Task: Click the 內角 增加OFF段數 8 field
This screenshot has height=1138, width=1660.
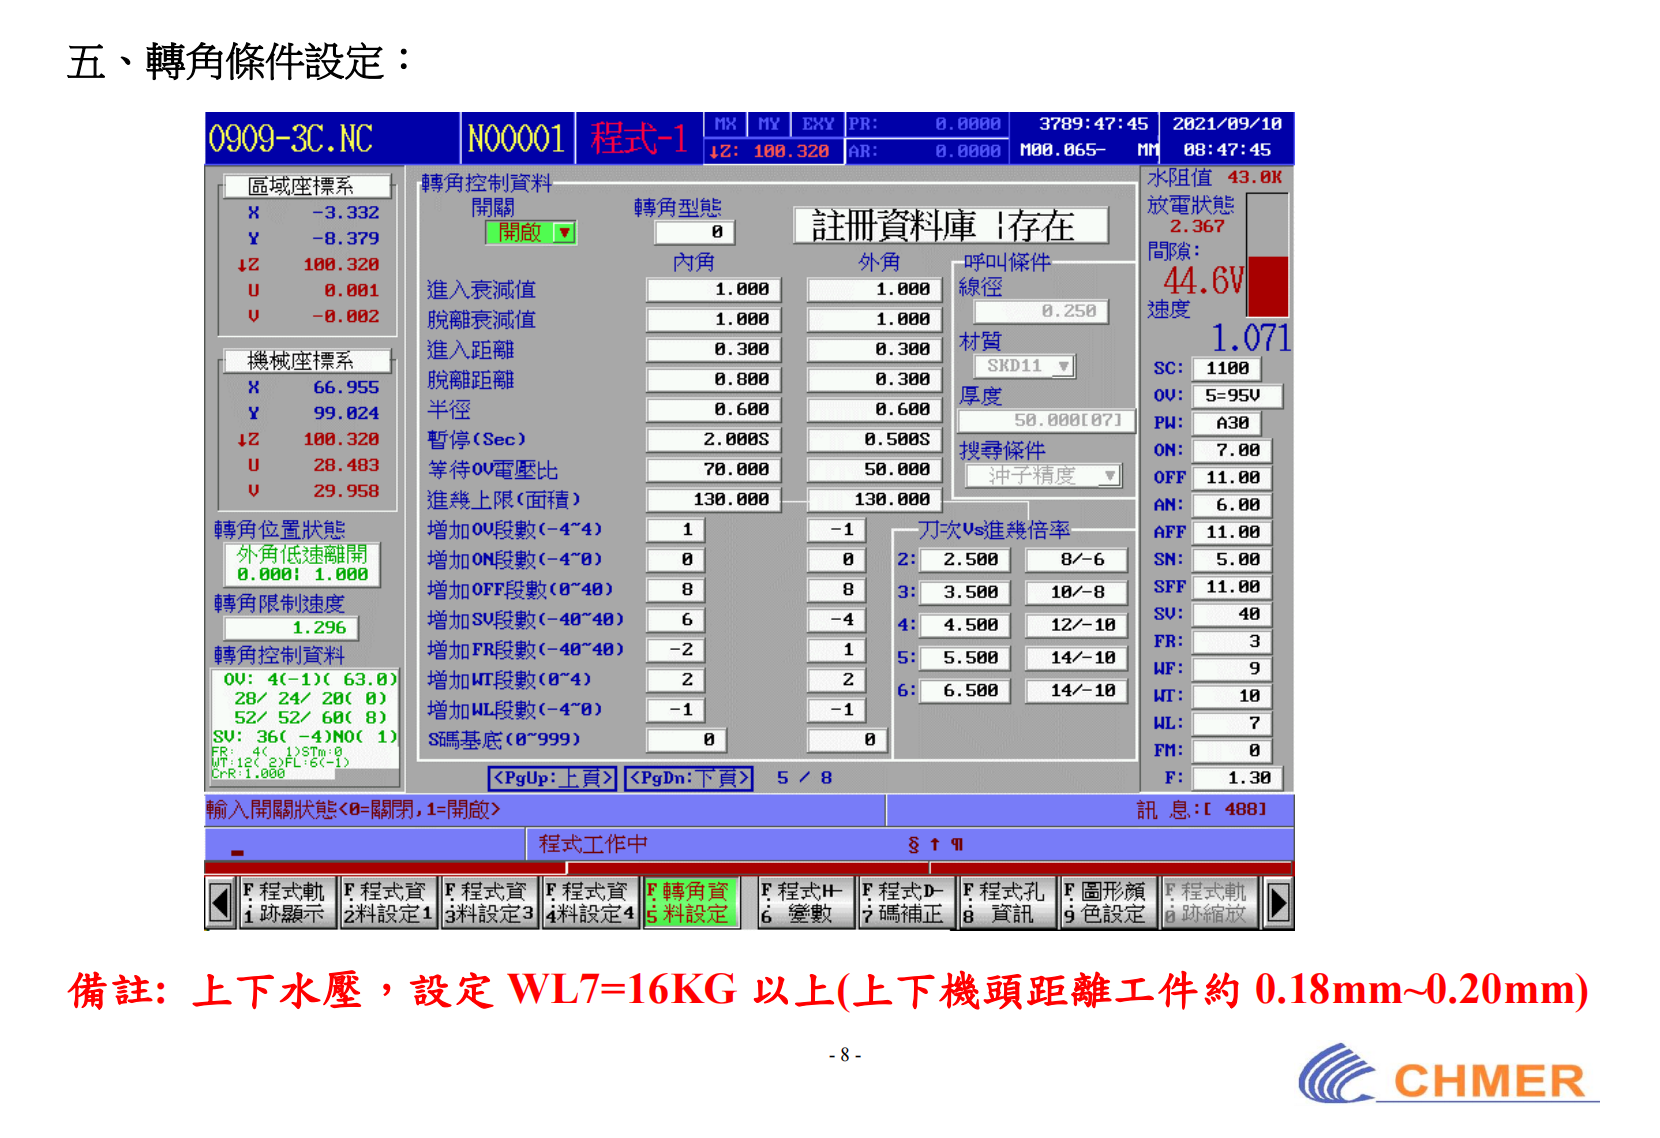Action: [675, 590]
